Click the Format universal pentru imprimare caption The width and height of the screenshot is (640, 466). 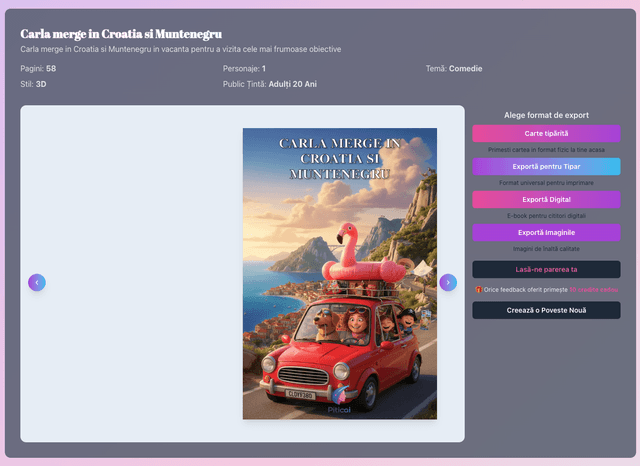tap(546, 183)
